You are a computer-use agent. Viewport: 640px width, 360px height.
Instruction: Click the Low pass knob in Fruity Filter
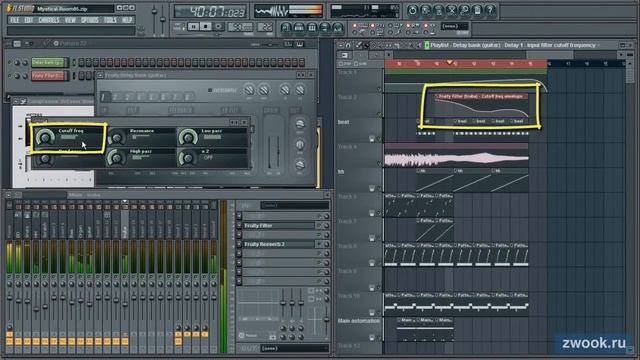tap(188, 138)
